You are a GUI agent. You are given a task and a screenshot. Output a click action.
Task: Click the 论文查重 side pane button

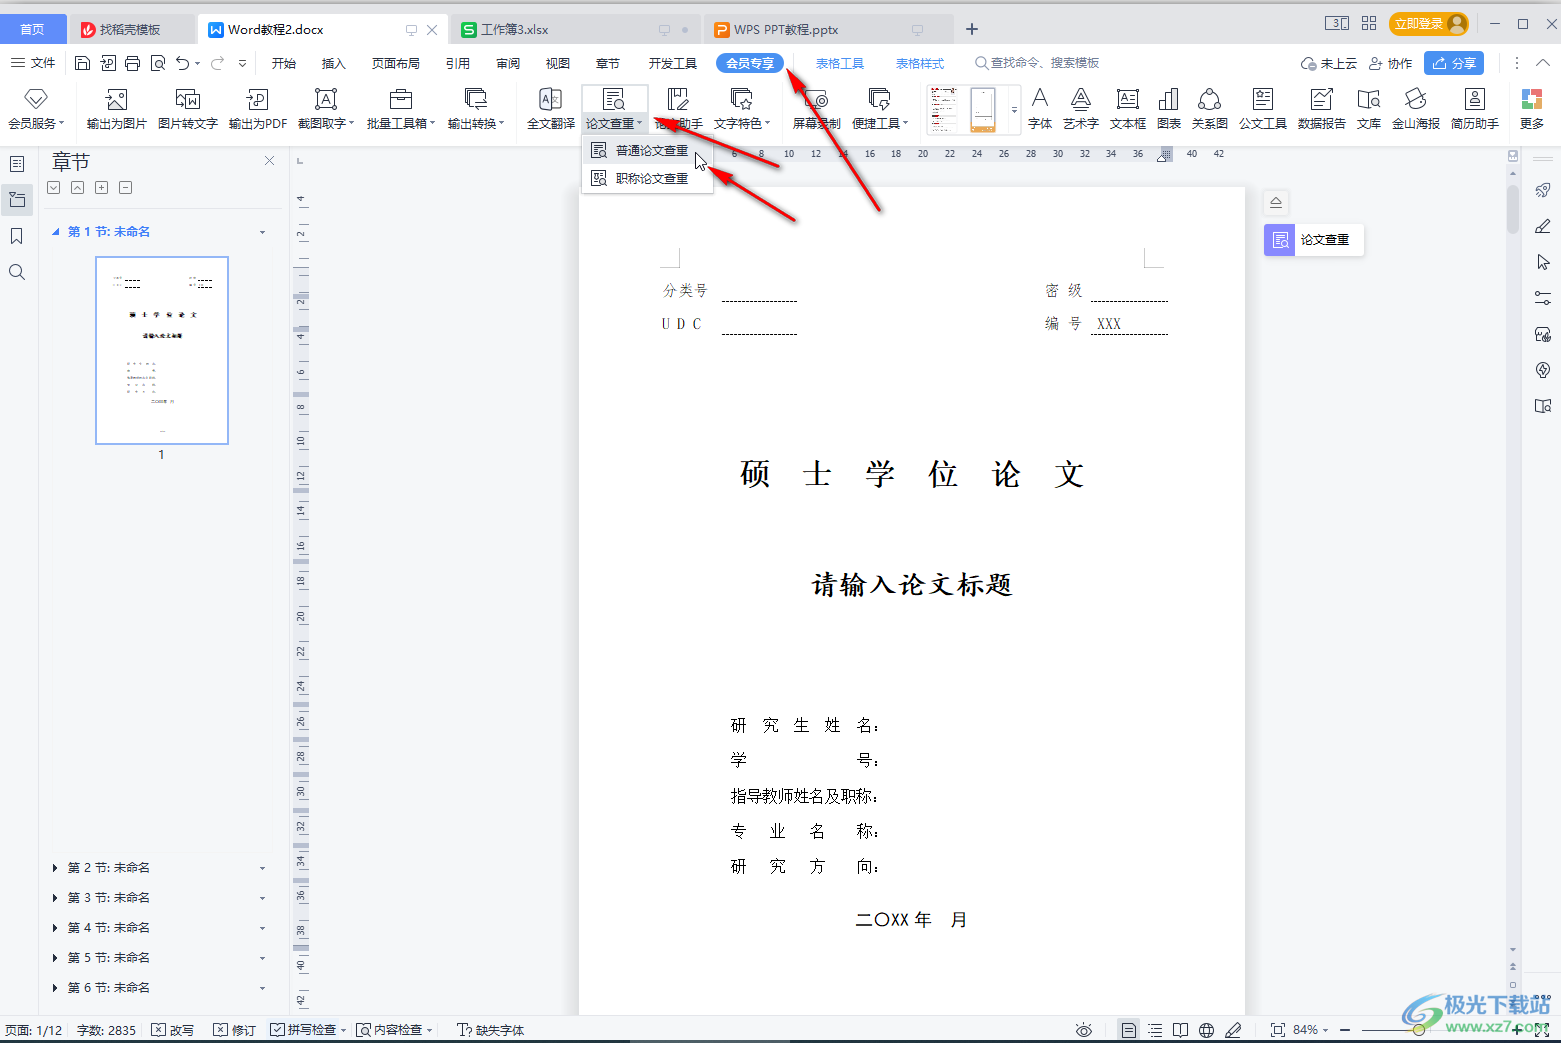pyautogui.click(x=1314, y=240)
